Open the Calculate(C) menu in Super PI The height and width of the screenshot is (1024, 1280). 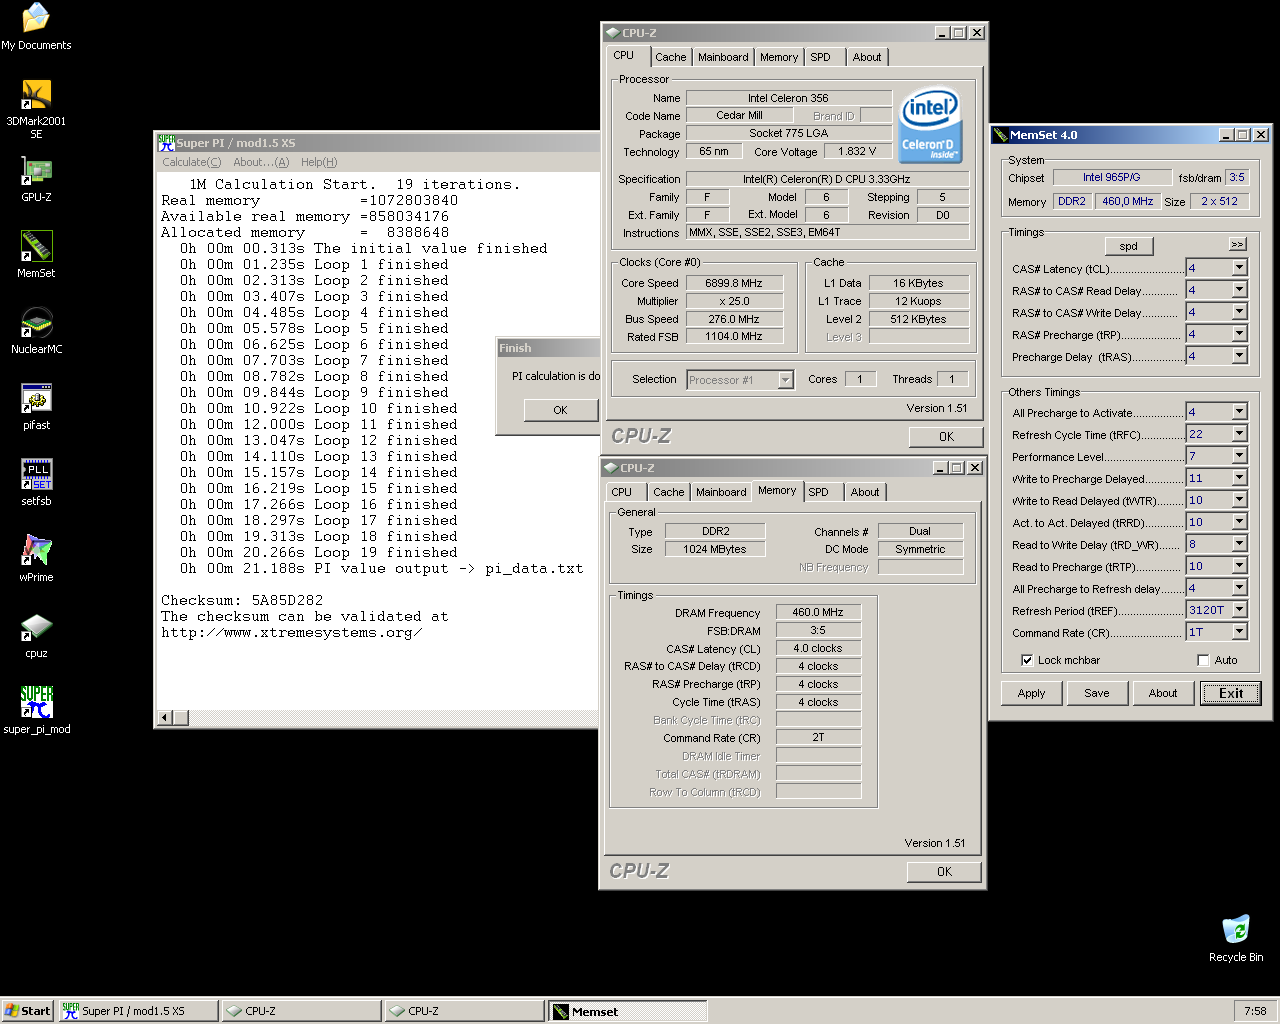(192, 162)
